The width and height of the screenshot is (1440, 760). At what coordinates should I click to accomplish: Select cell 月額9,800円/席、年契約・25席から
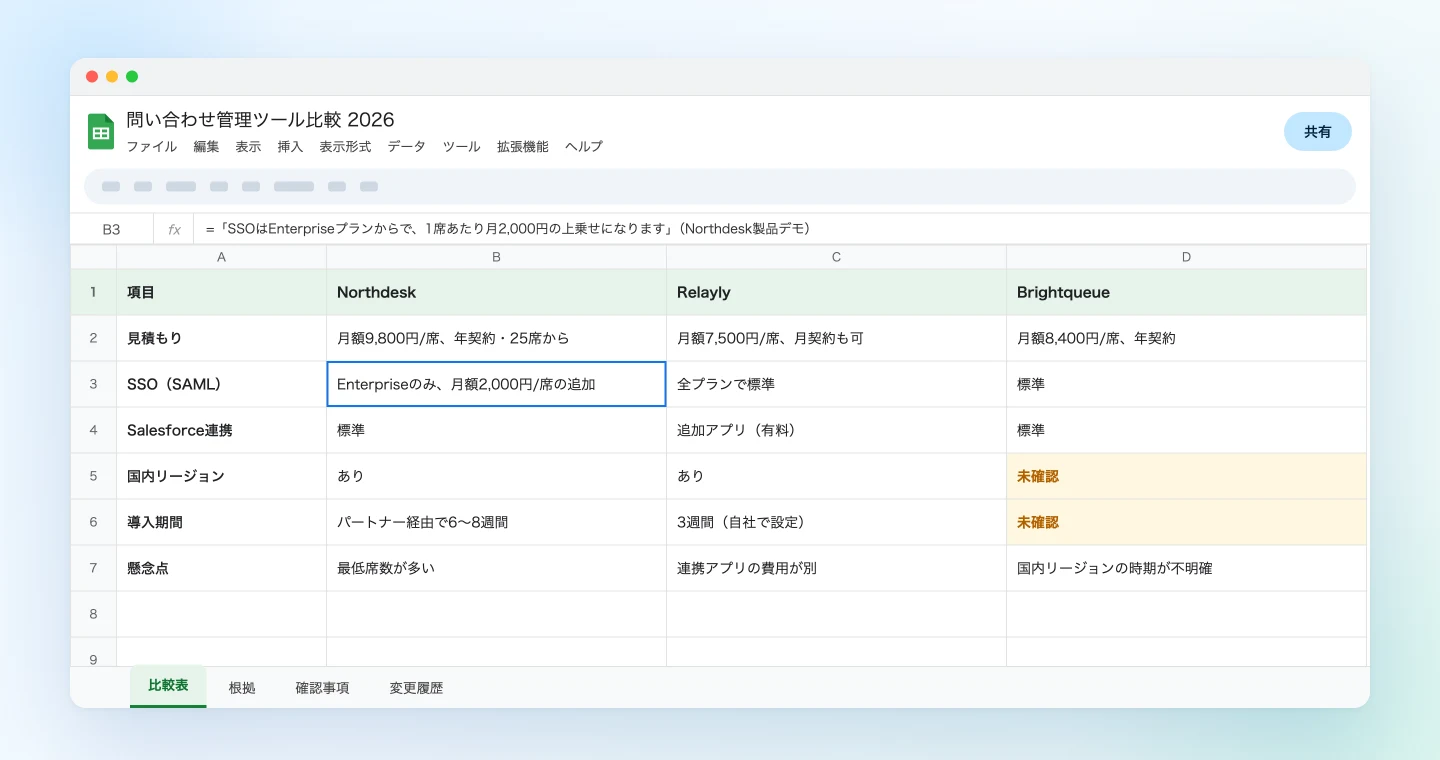(496, 339)
